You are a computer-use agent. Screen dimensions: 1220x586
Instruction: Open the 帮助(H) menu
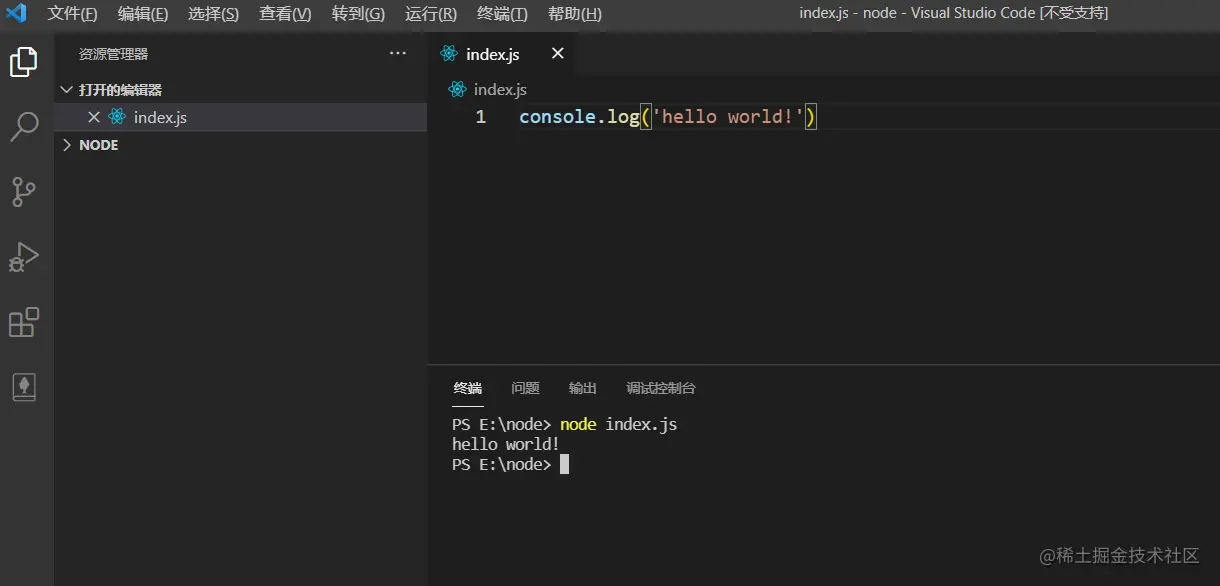tap(575, 14)
